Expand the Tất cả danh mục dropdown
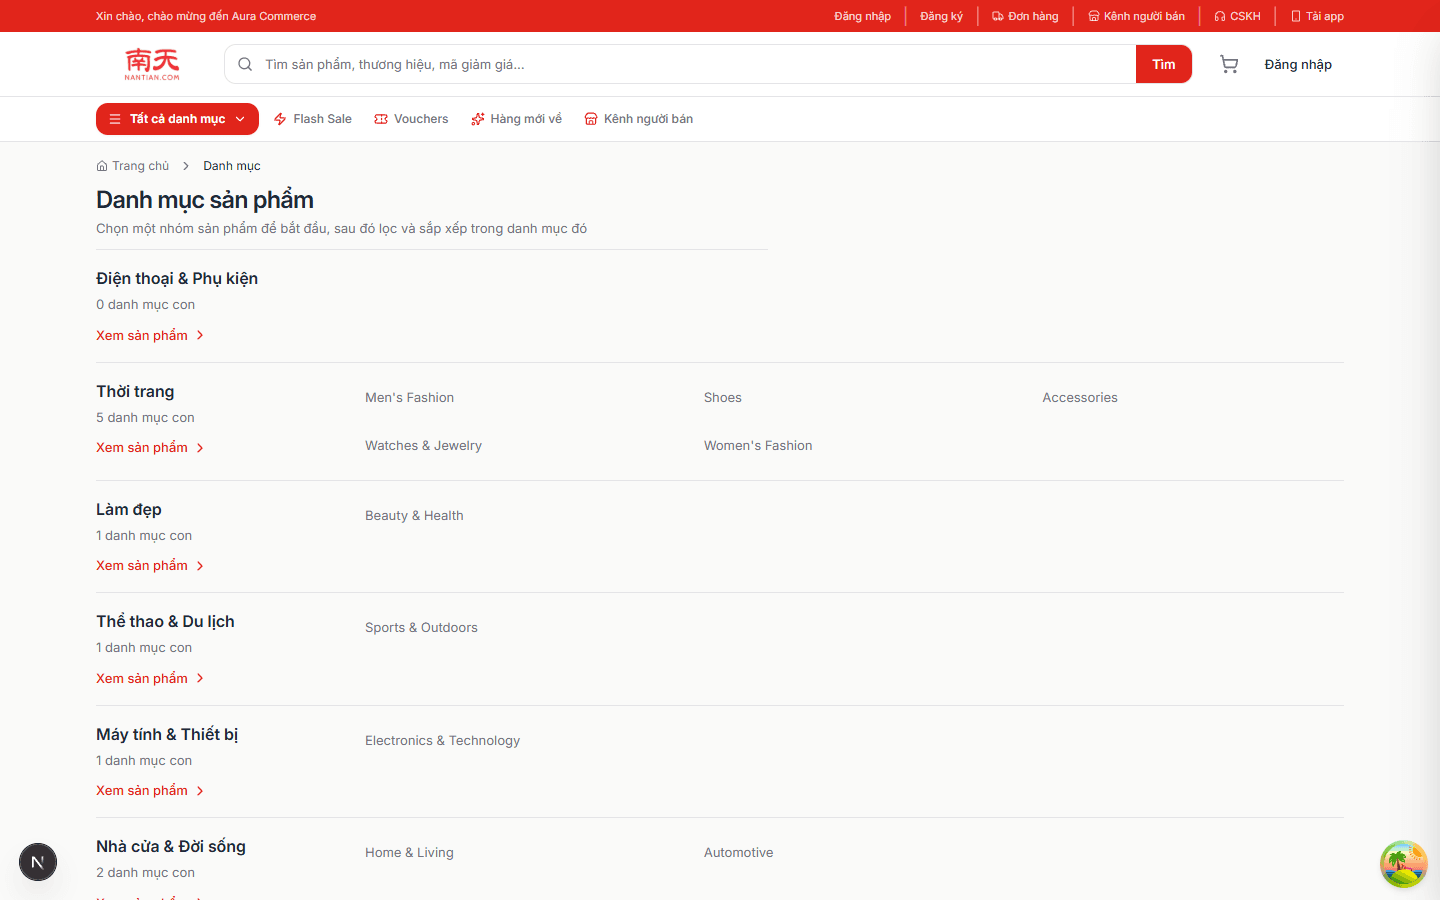 pyautogui.click(x=177, y=119)
